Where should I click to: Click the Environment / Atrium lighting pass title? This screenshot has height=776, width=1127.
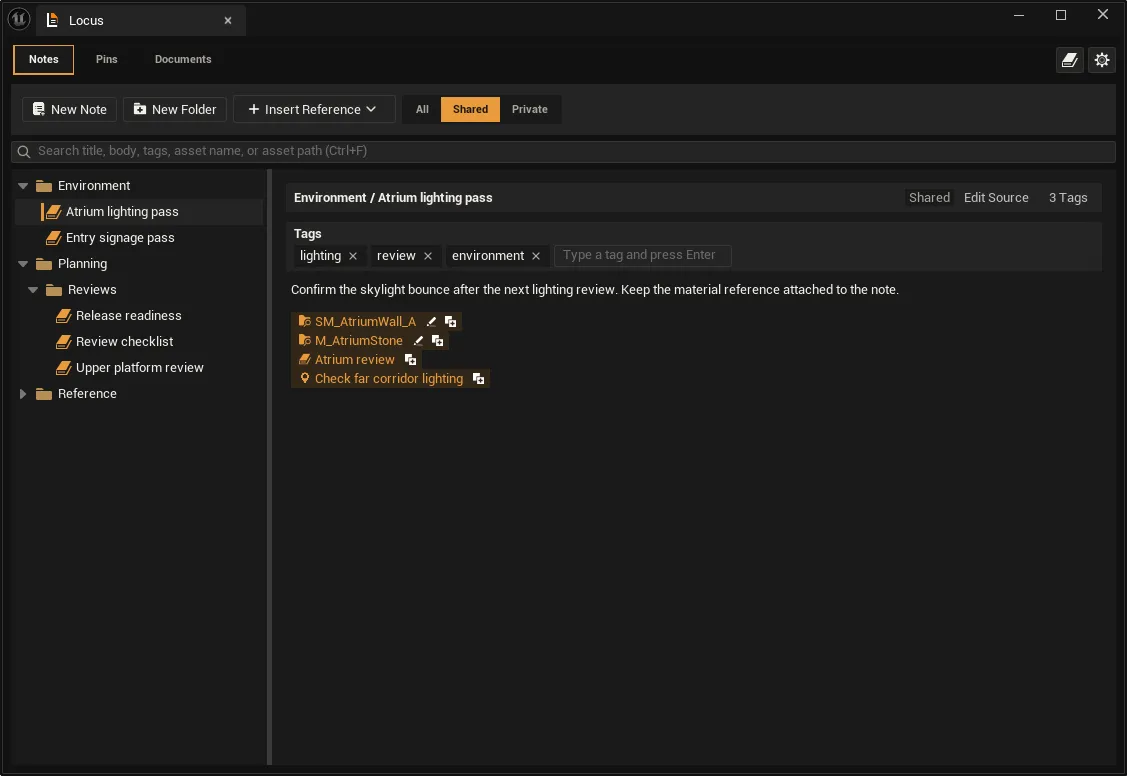(393, 198)
